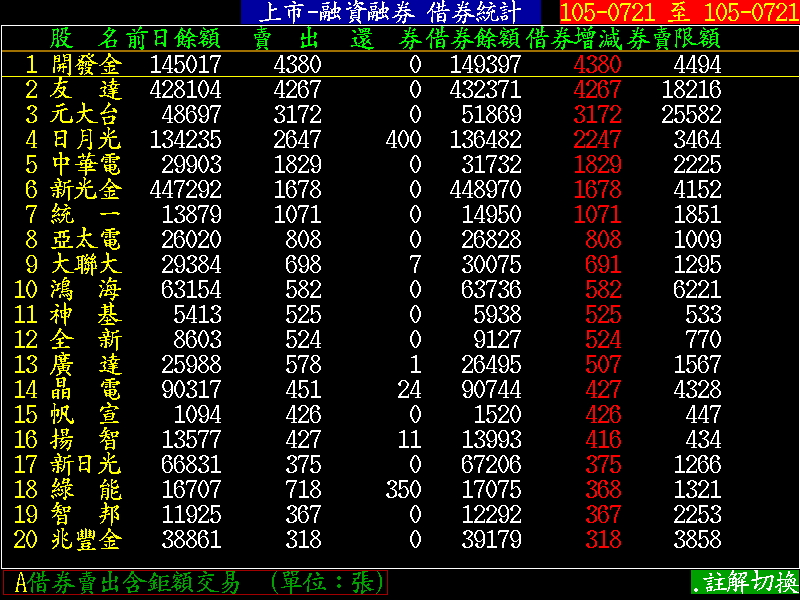This screenshot has width=800, height=600.
Task: Click 券賣限額 value 25582 for 元大台
Action: [x=691, y=114]
